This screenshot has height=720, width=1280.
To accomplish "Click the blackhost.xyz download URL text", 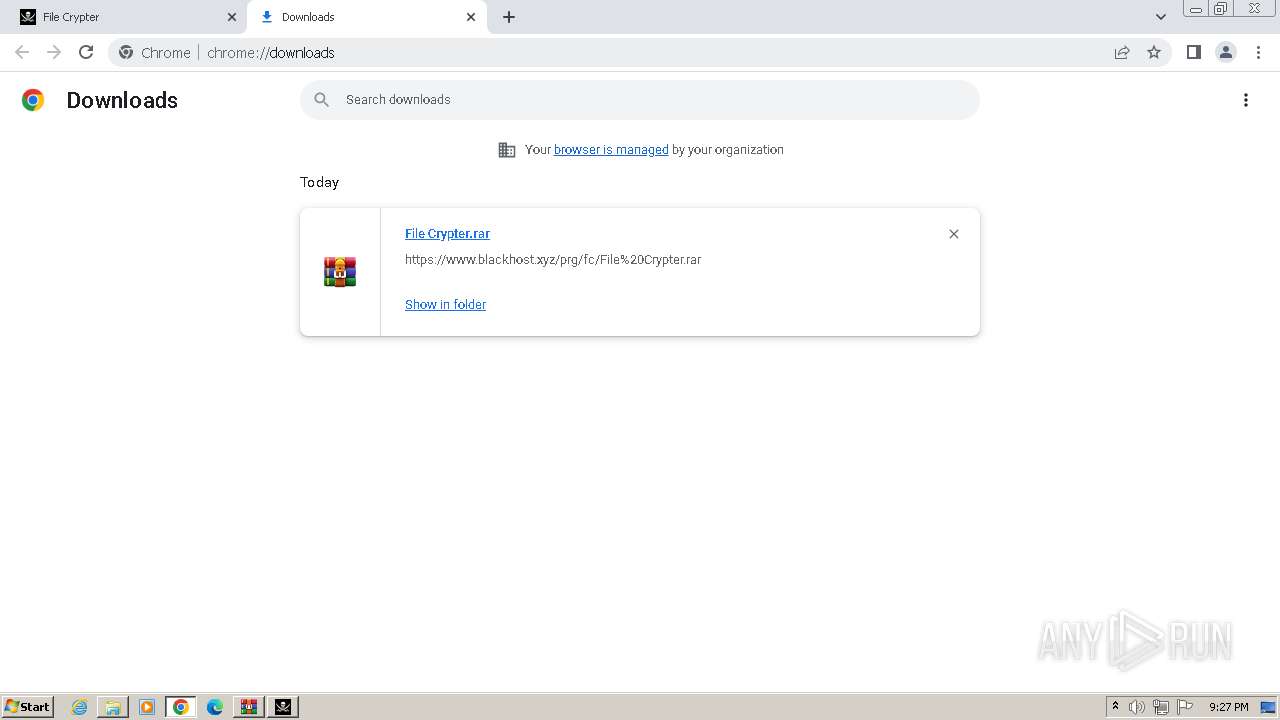I will pos(553,260).
